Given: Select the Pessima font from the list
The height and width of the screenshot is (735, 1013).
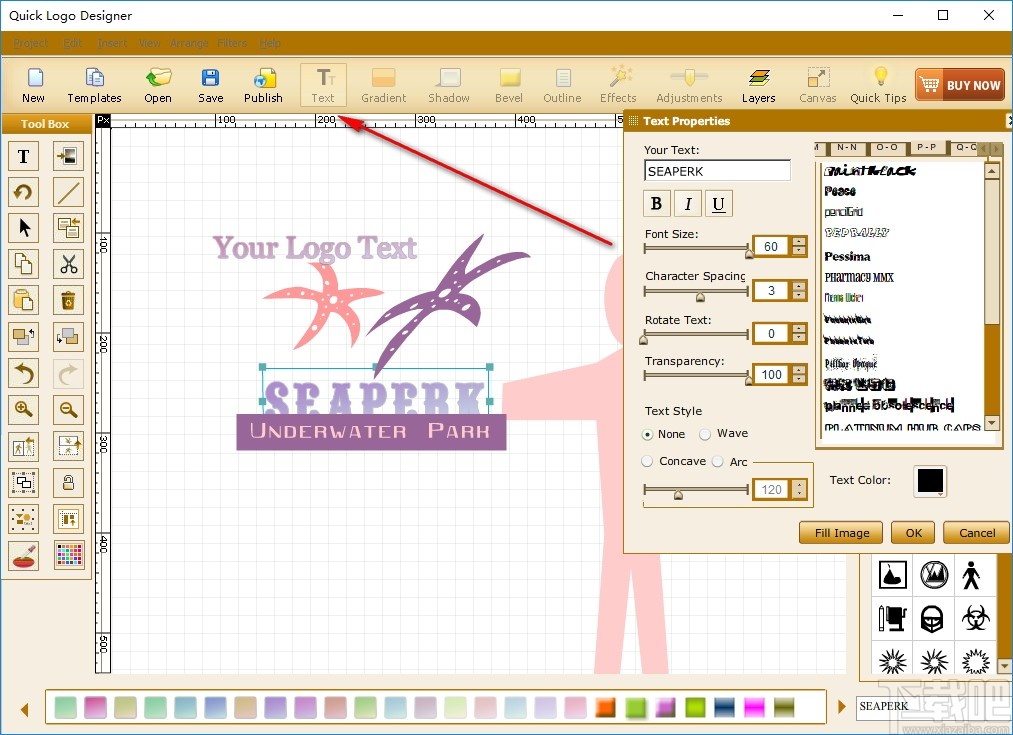Looking at the screenshot, I should pyautogui.click(x=847, y=256).
